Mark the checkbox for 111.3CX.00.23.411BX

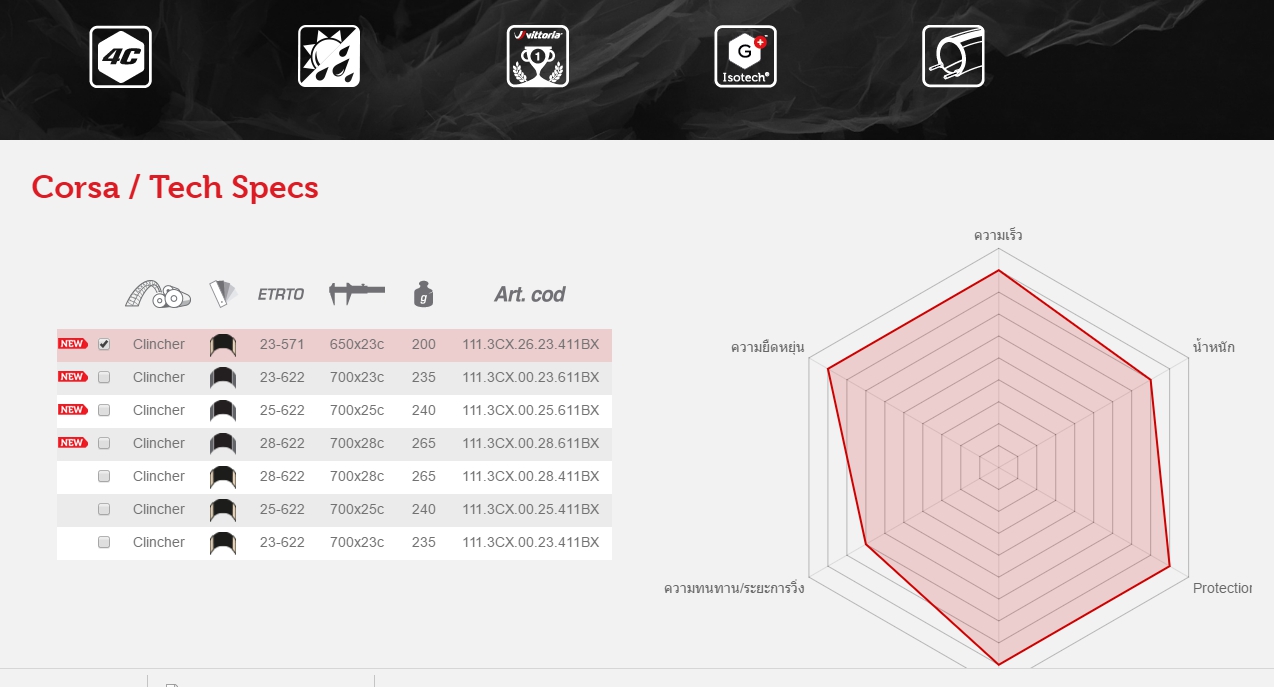coord(104,542)
